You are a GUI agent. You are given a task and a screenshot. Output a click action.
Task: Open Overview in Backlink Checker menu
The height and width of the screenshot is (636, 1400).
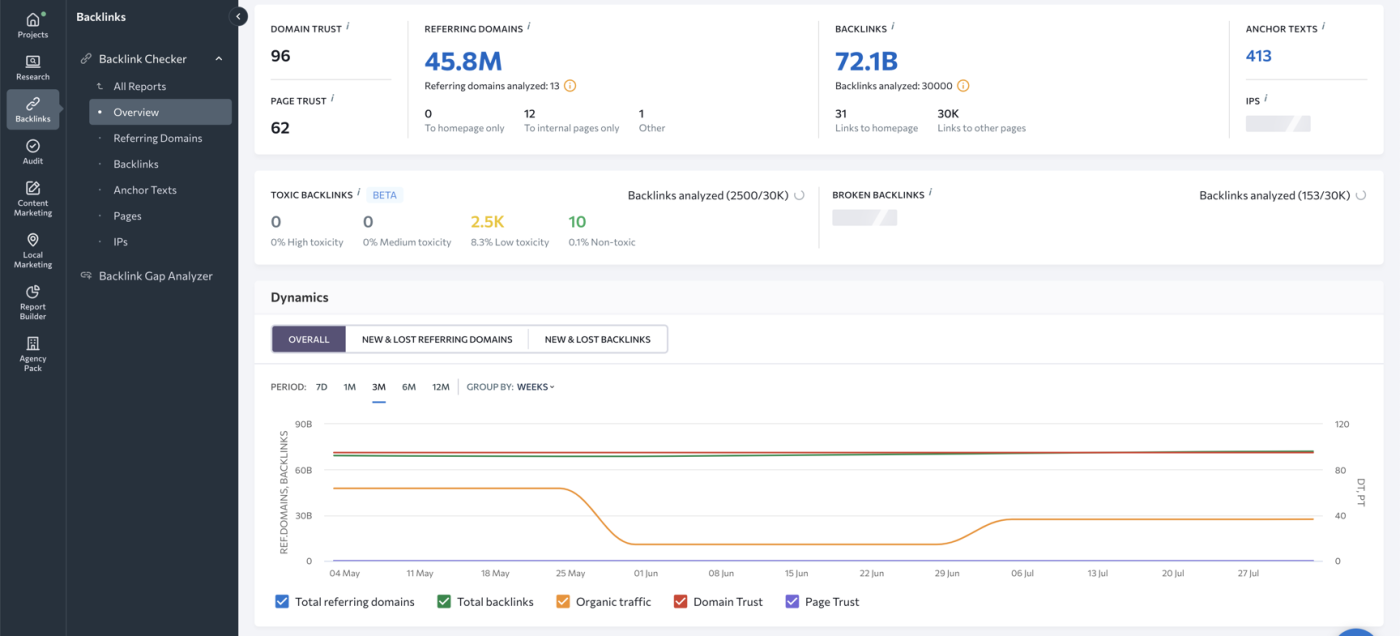pos(160,112)
